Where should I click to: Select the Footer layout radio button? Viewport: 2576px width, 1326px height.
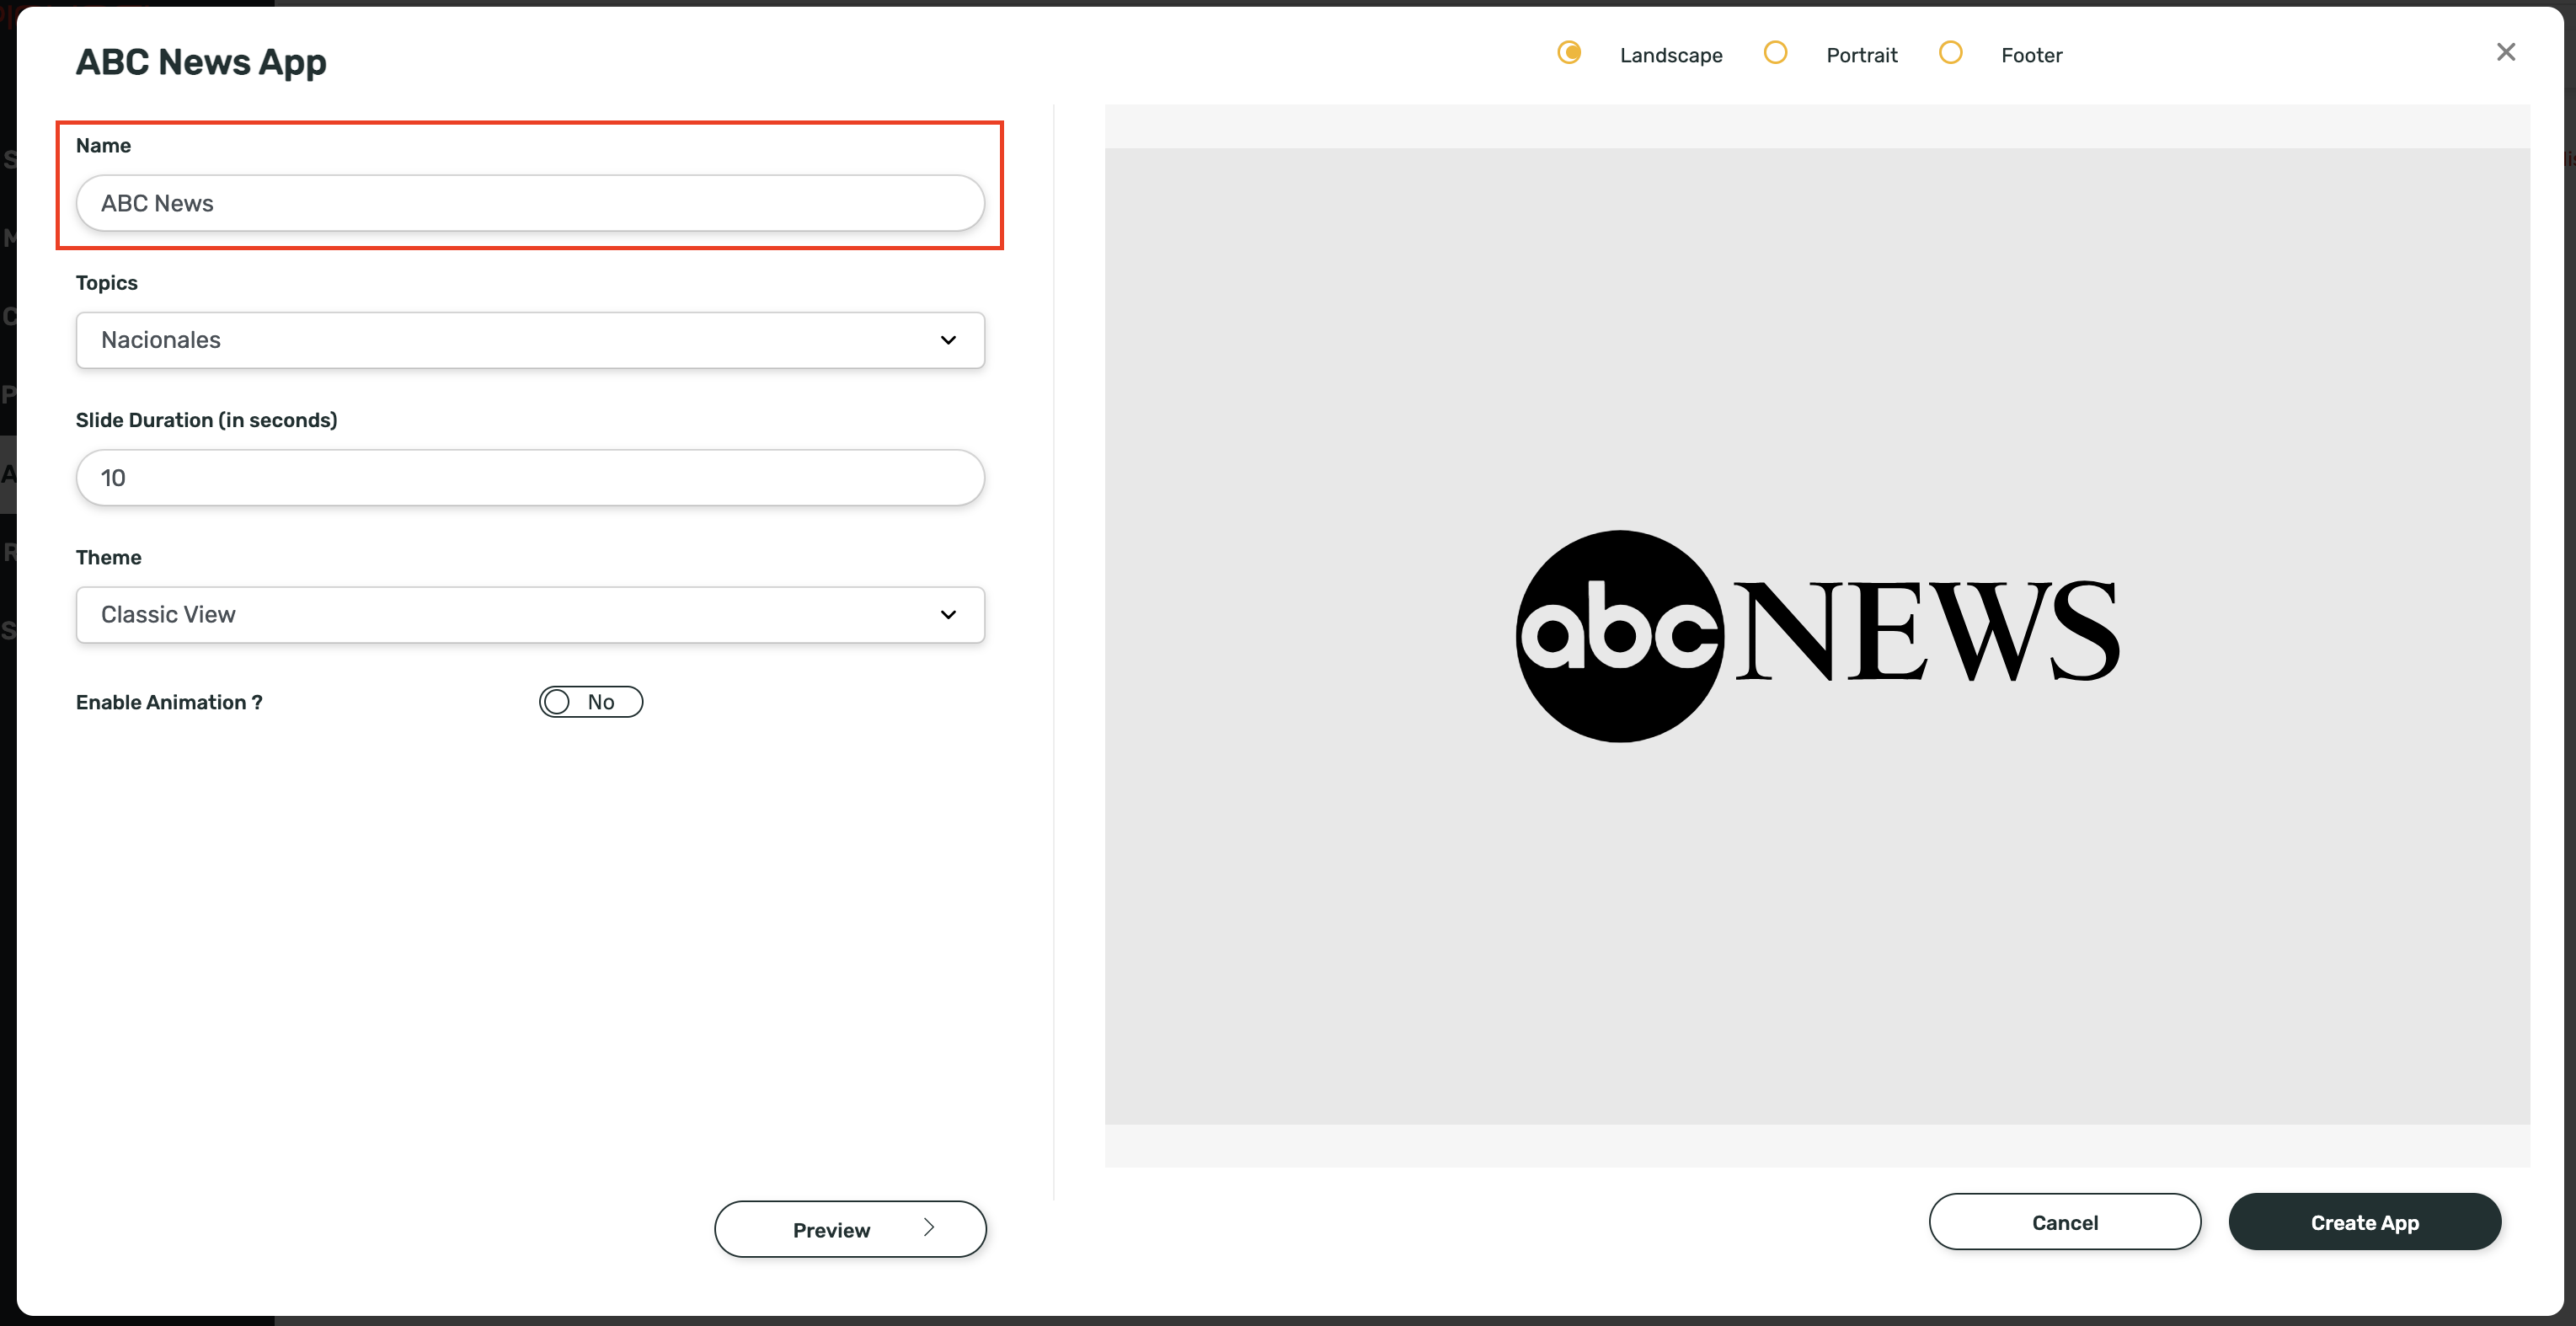(x=1950, y=52)
